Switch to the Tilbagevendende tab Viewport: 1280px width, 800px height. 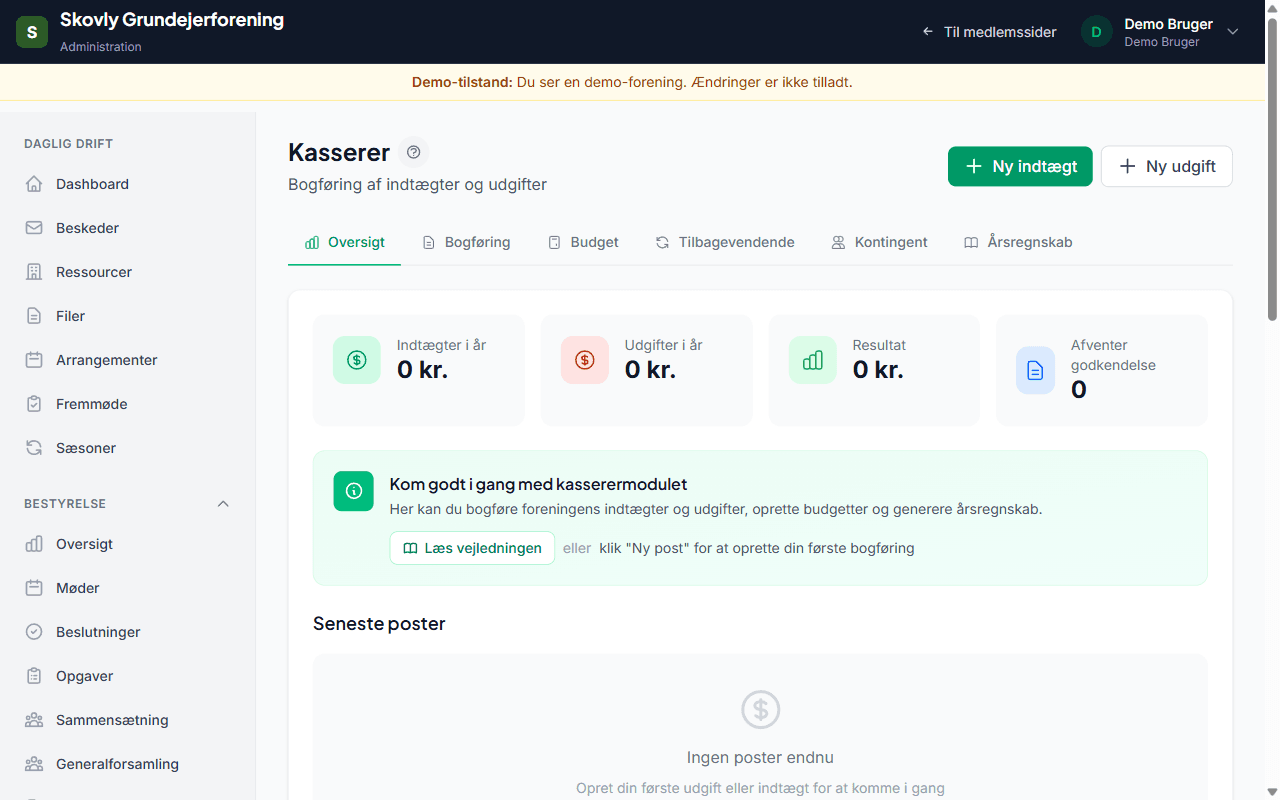[x=725, y=242]
